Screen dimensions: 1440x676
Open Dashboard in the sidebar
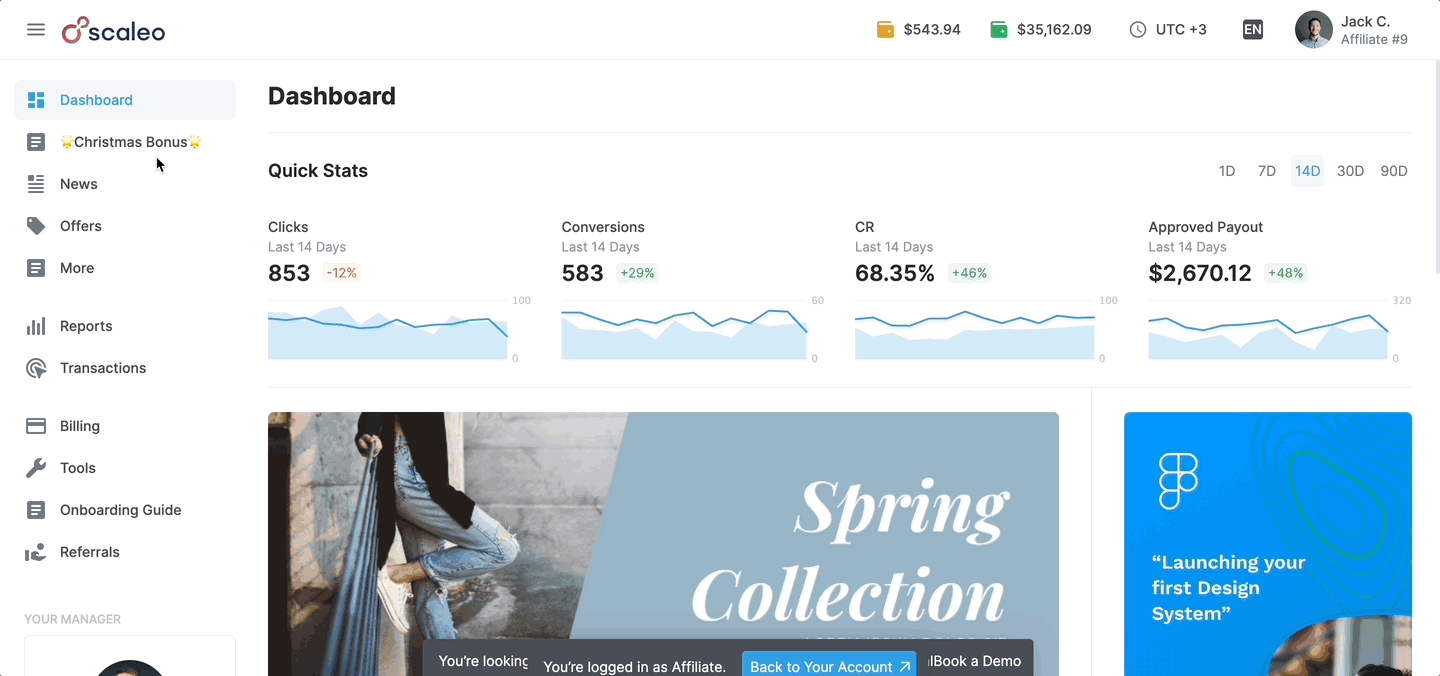[x=125, y=100]
